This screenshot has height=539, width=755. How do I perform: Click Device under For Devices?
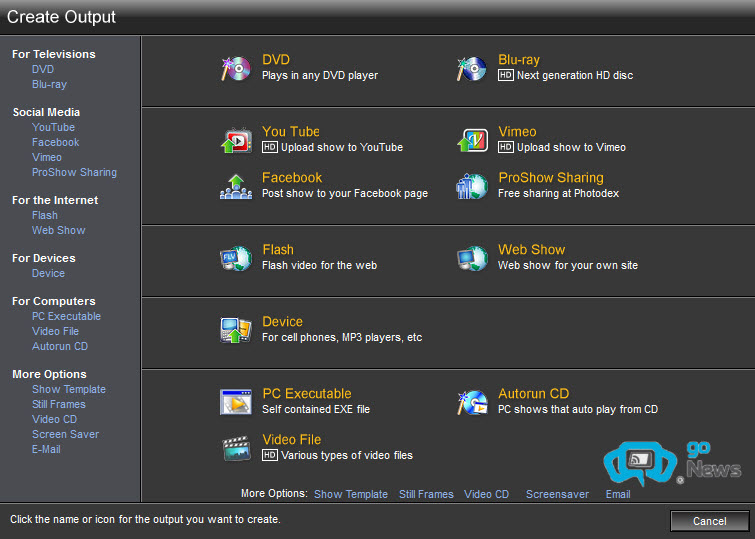tap(48, 273)
